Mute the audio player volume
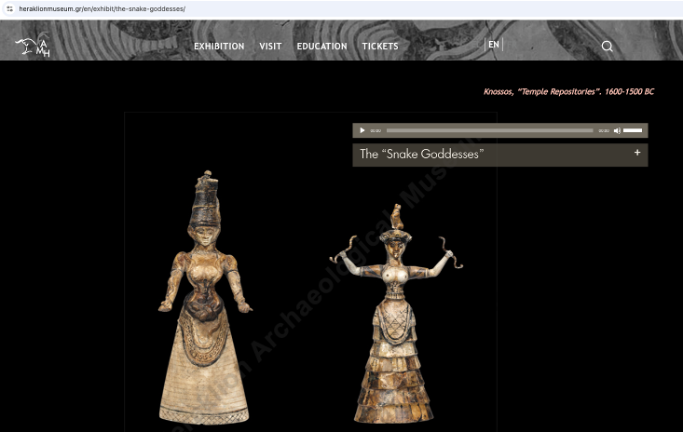 point(617,130)
